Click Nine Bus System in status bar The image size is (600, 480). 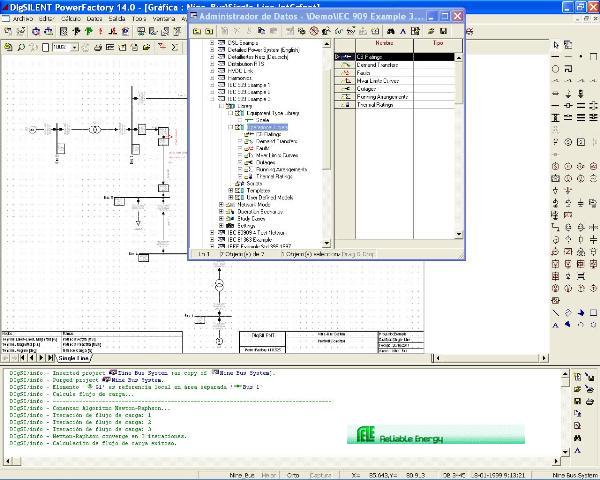575,475
